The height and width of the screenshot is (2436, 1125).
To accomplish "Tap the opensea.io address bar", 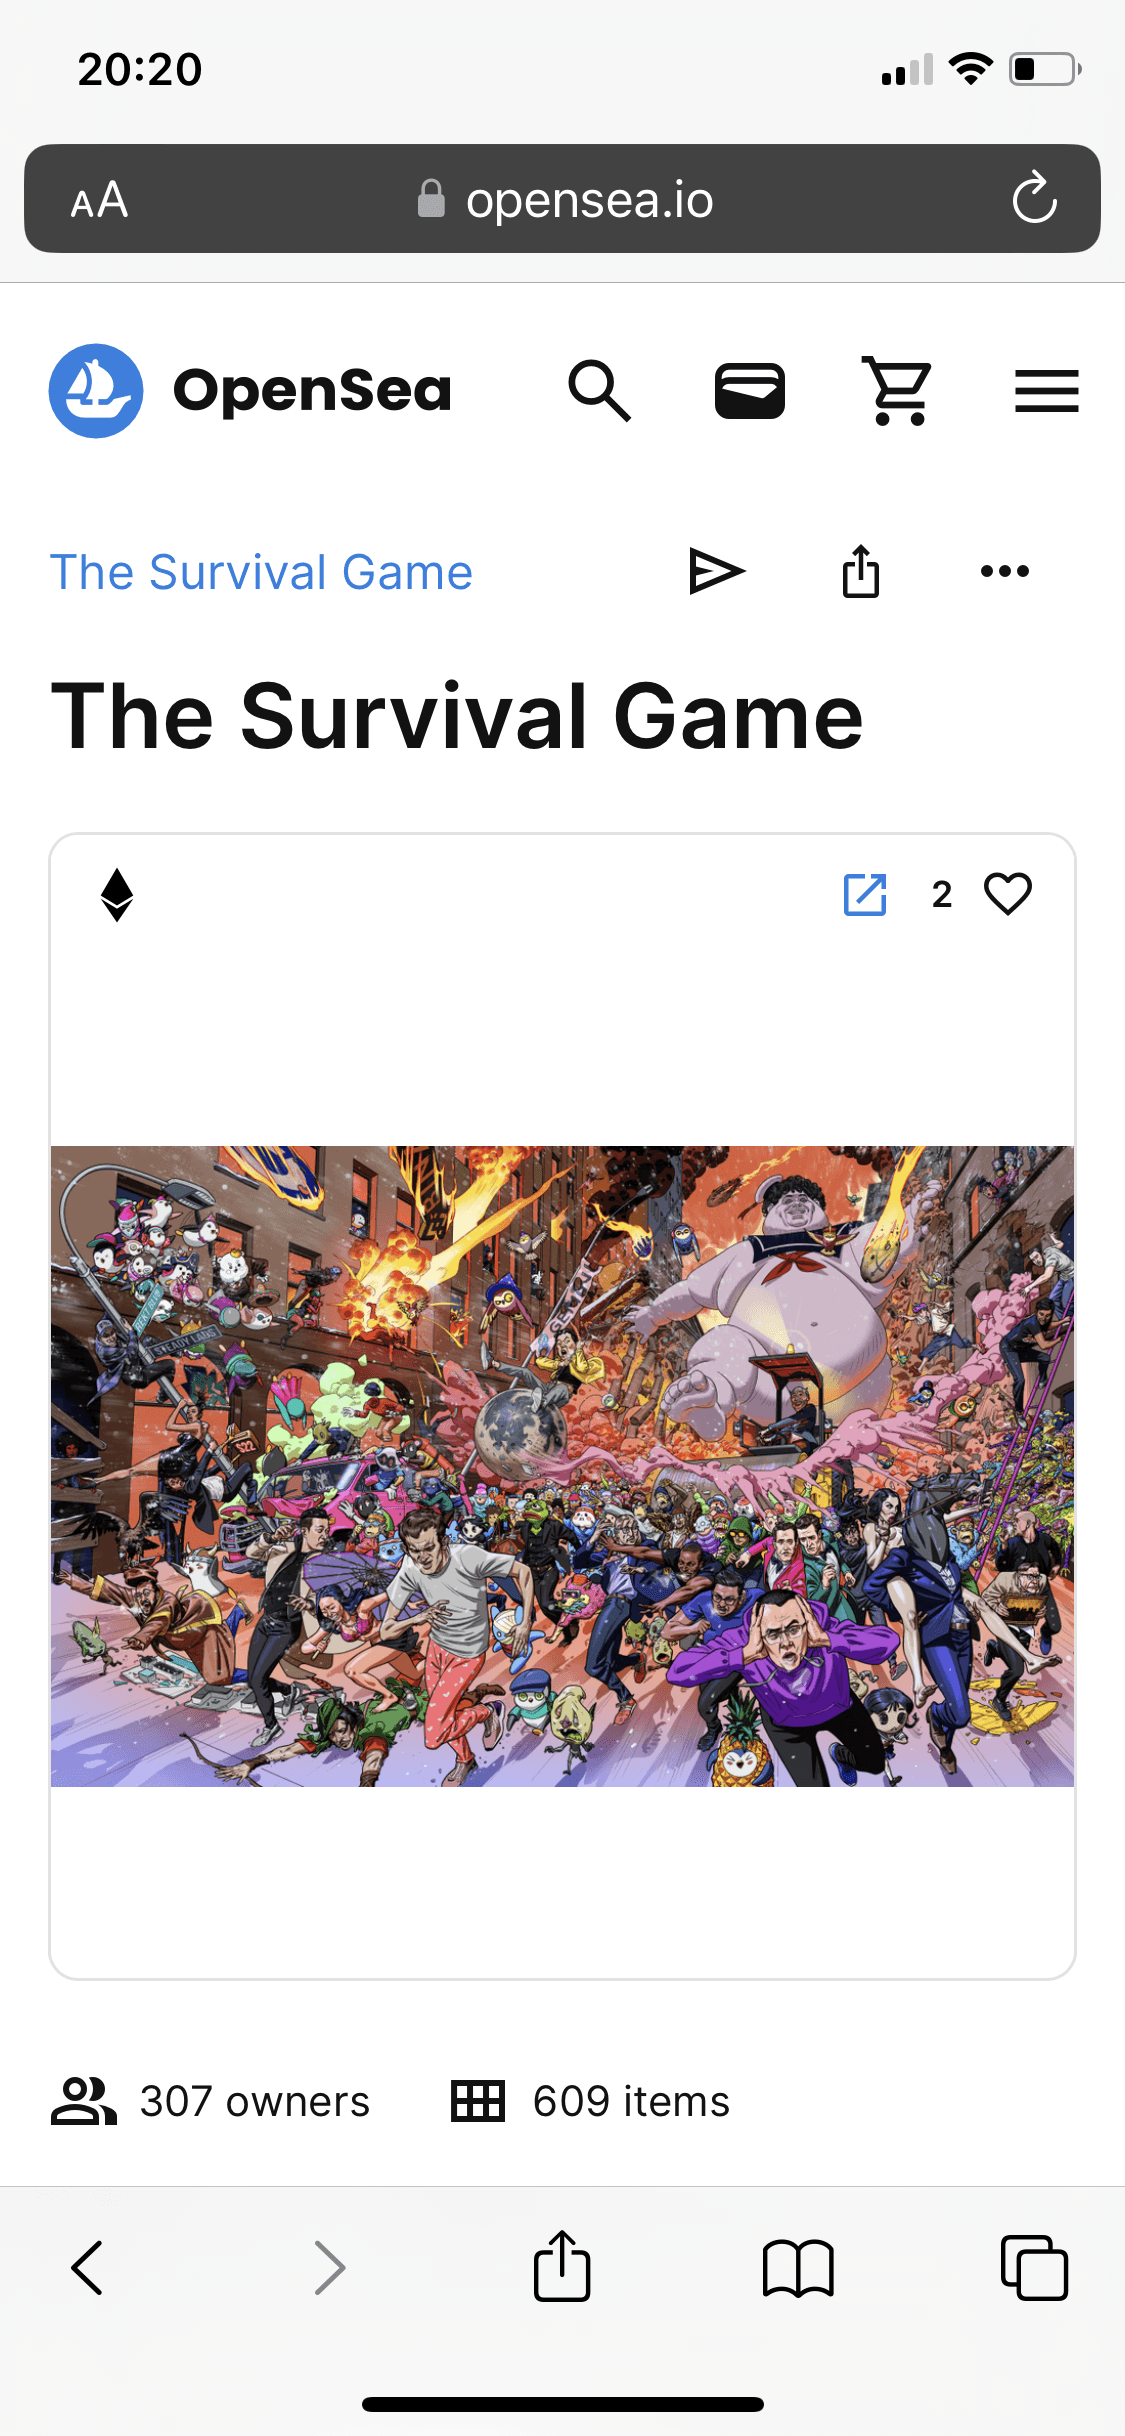I will [x=562, y=198].
